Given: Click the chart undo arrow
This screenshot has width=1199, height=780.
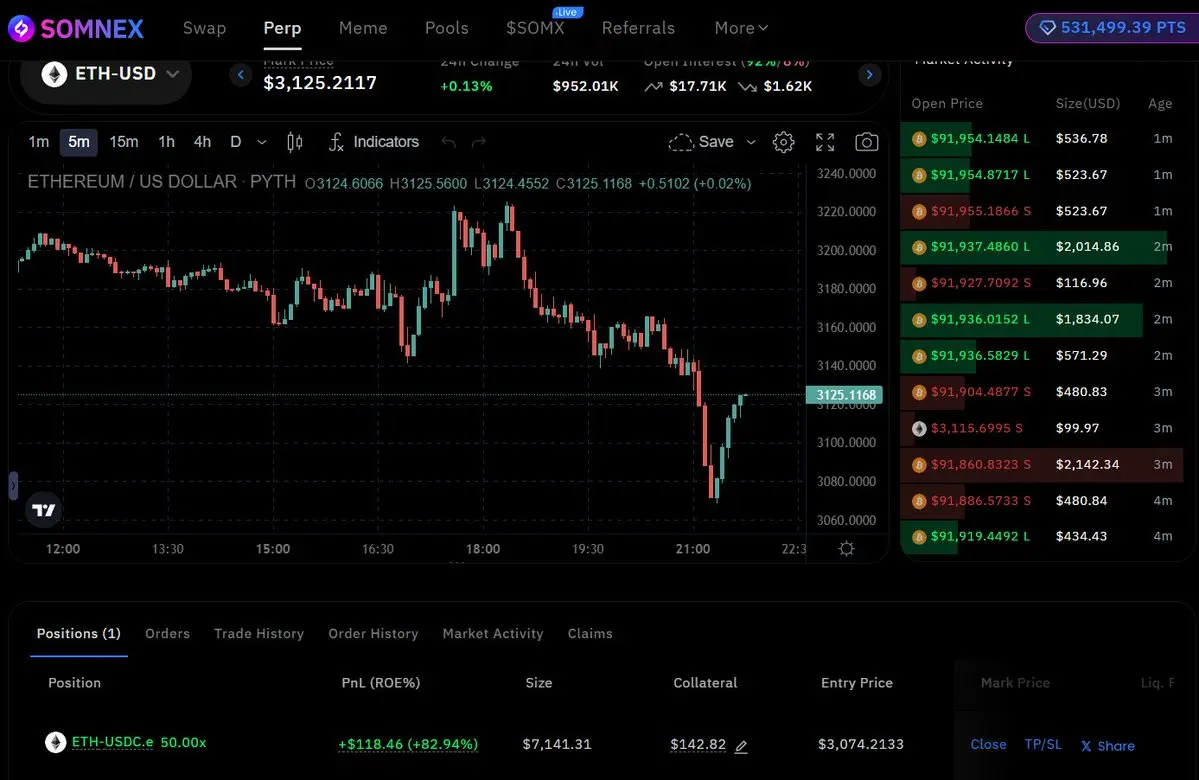Looking at the screenshot, I should (x=449, y=142).
